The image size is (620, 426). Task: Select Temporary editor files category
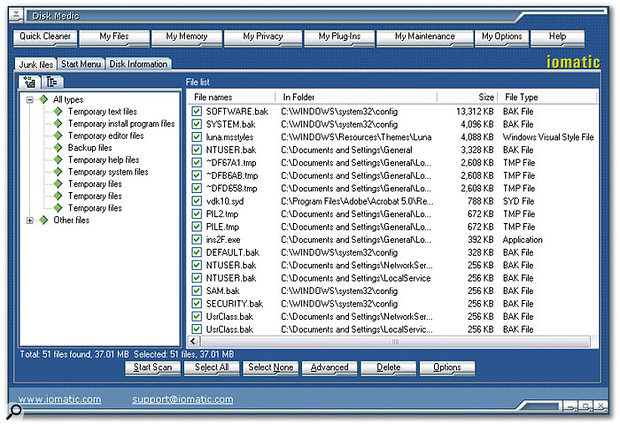pyautogui.click(x=106, y=136)
